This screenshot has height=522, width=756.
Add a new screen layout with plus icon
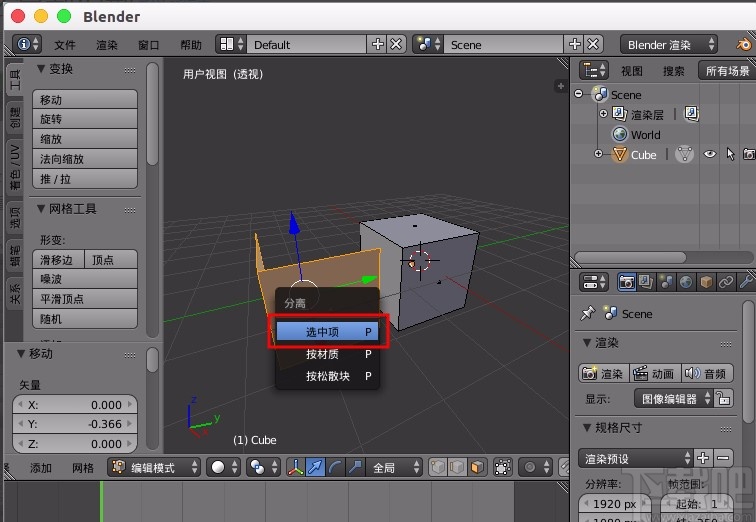[x=378, y=44]
